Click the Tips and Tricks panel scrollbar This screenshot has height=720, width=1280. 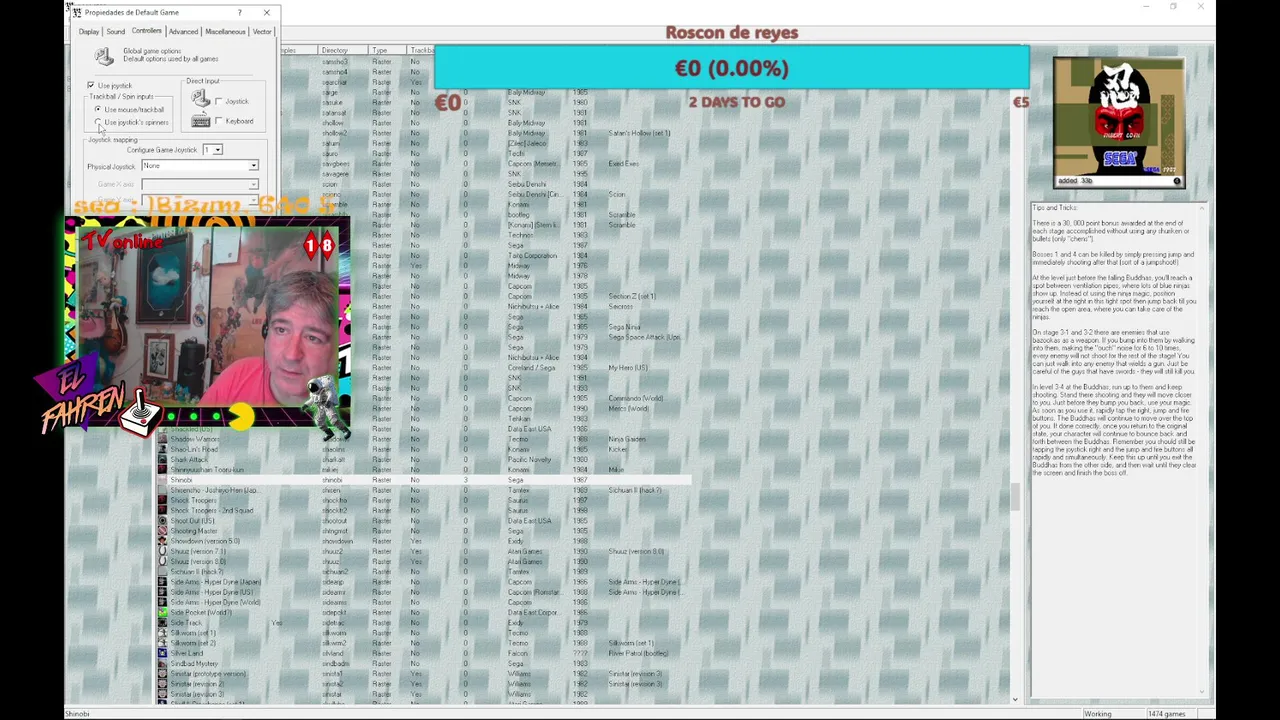[x=1203, y=450]
